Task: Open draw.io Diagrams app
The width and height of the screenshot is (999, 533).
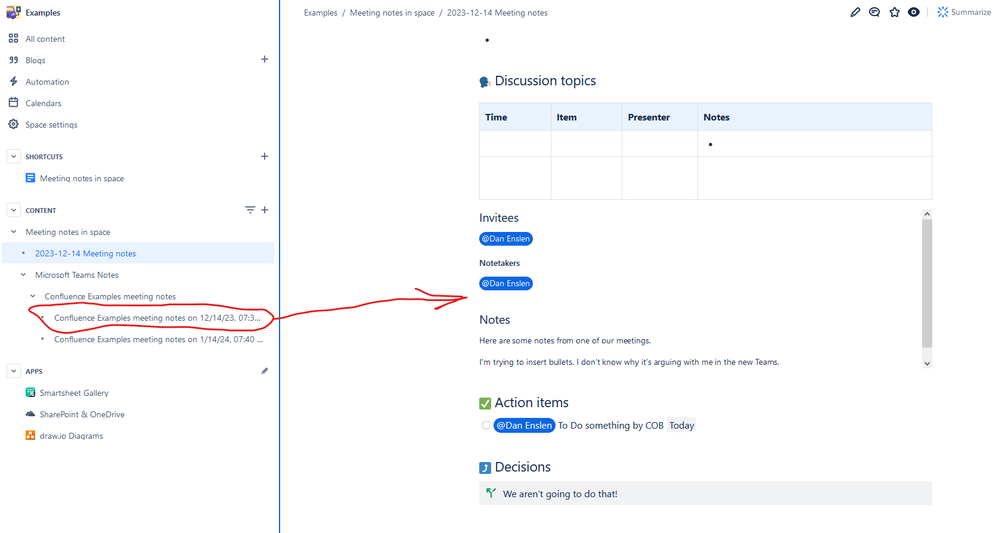Action: click(x=71, y=436)
